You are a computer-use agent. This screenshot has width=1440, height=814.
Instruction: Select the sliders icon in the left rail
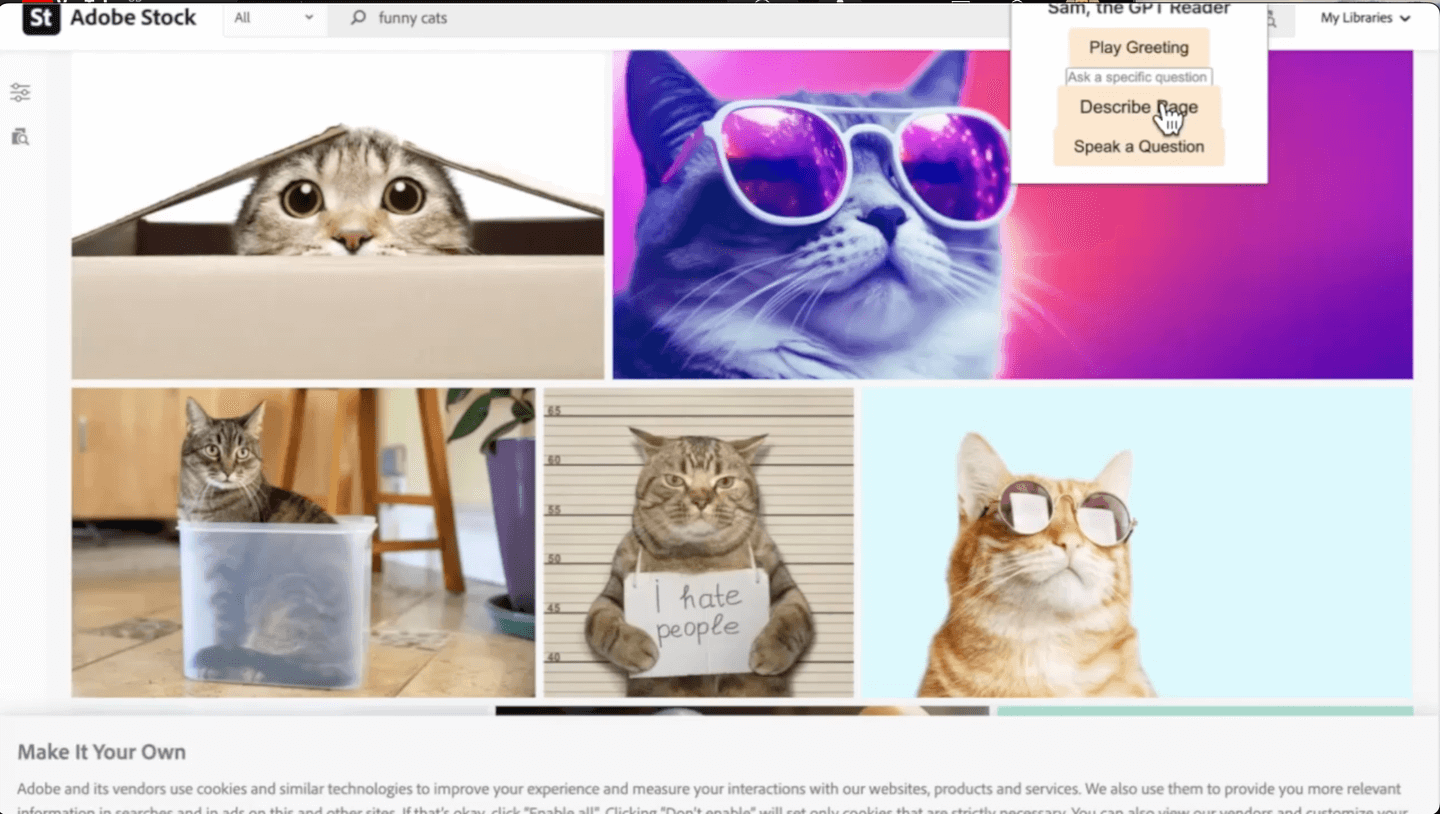(20, 91)
